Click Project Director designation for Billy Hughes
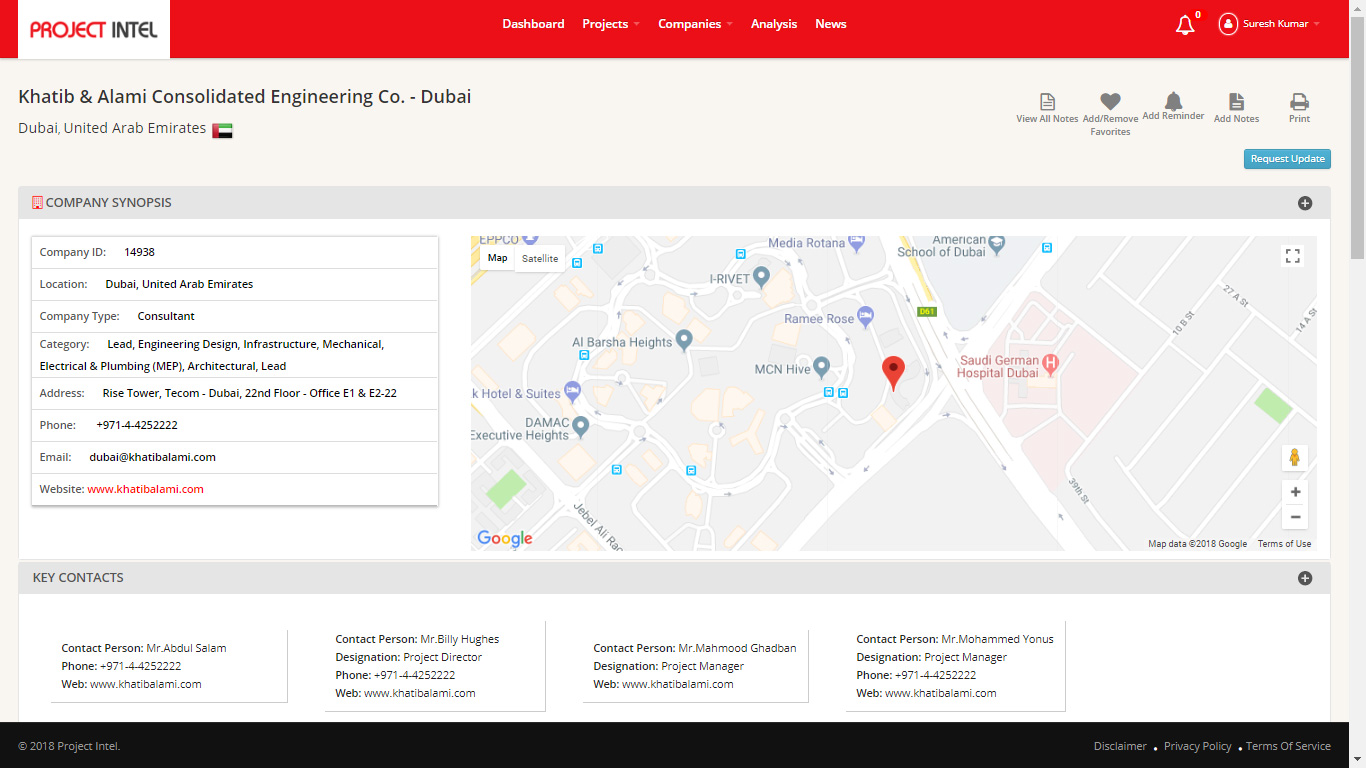1366x768 pixels. click(442, 657)
